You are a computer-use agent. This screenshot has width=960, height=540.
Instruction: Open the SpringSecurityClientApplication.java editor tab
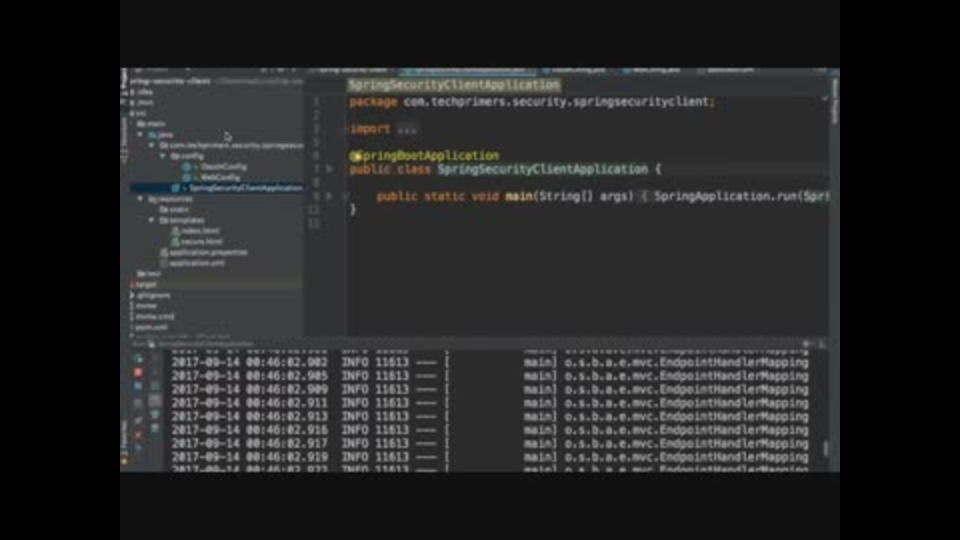(x=469, y=70)
